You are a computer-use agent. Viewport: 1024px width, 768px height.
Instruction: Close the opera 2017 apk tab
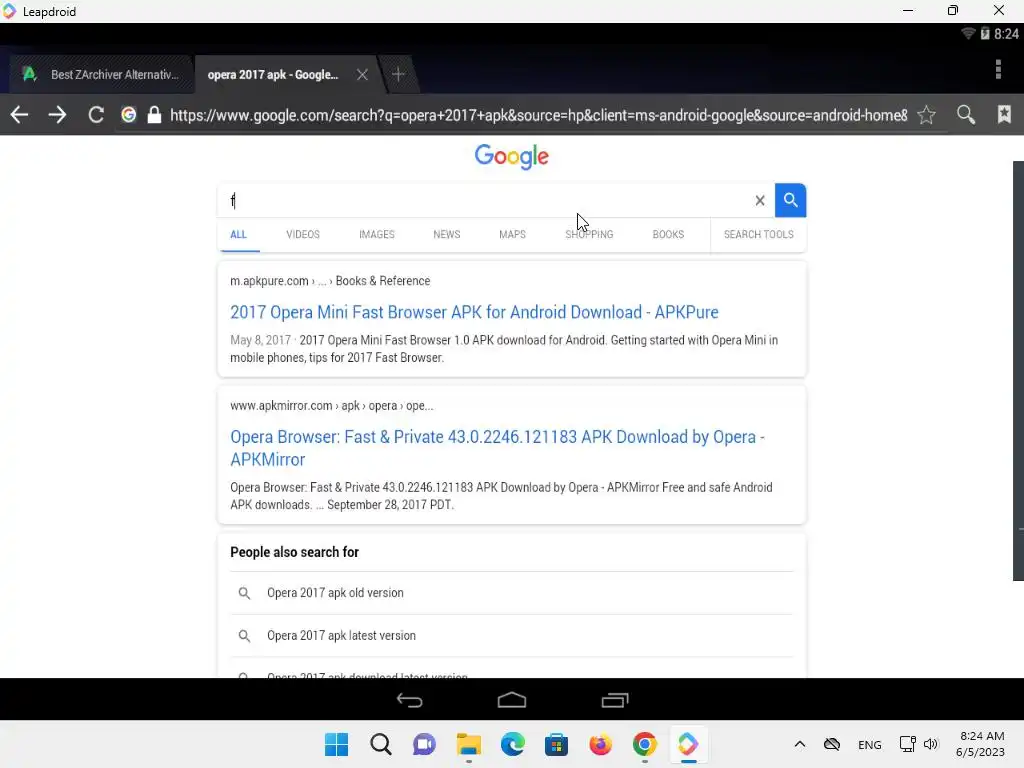click(362, 74)
